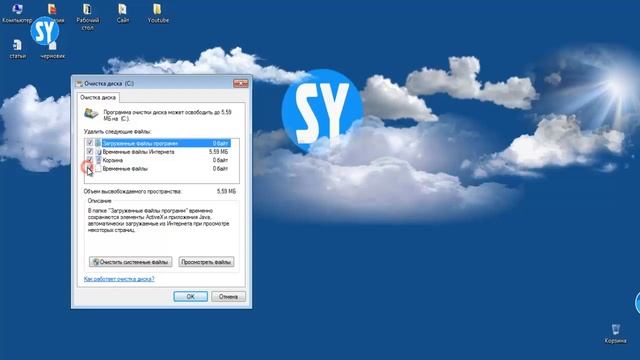Select the Временные файлы row text
The width and height of the screenshot is (640, 360).
click(x=125, y=169)
